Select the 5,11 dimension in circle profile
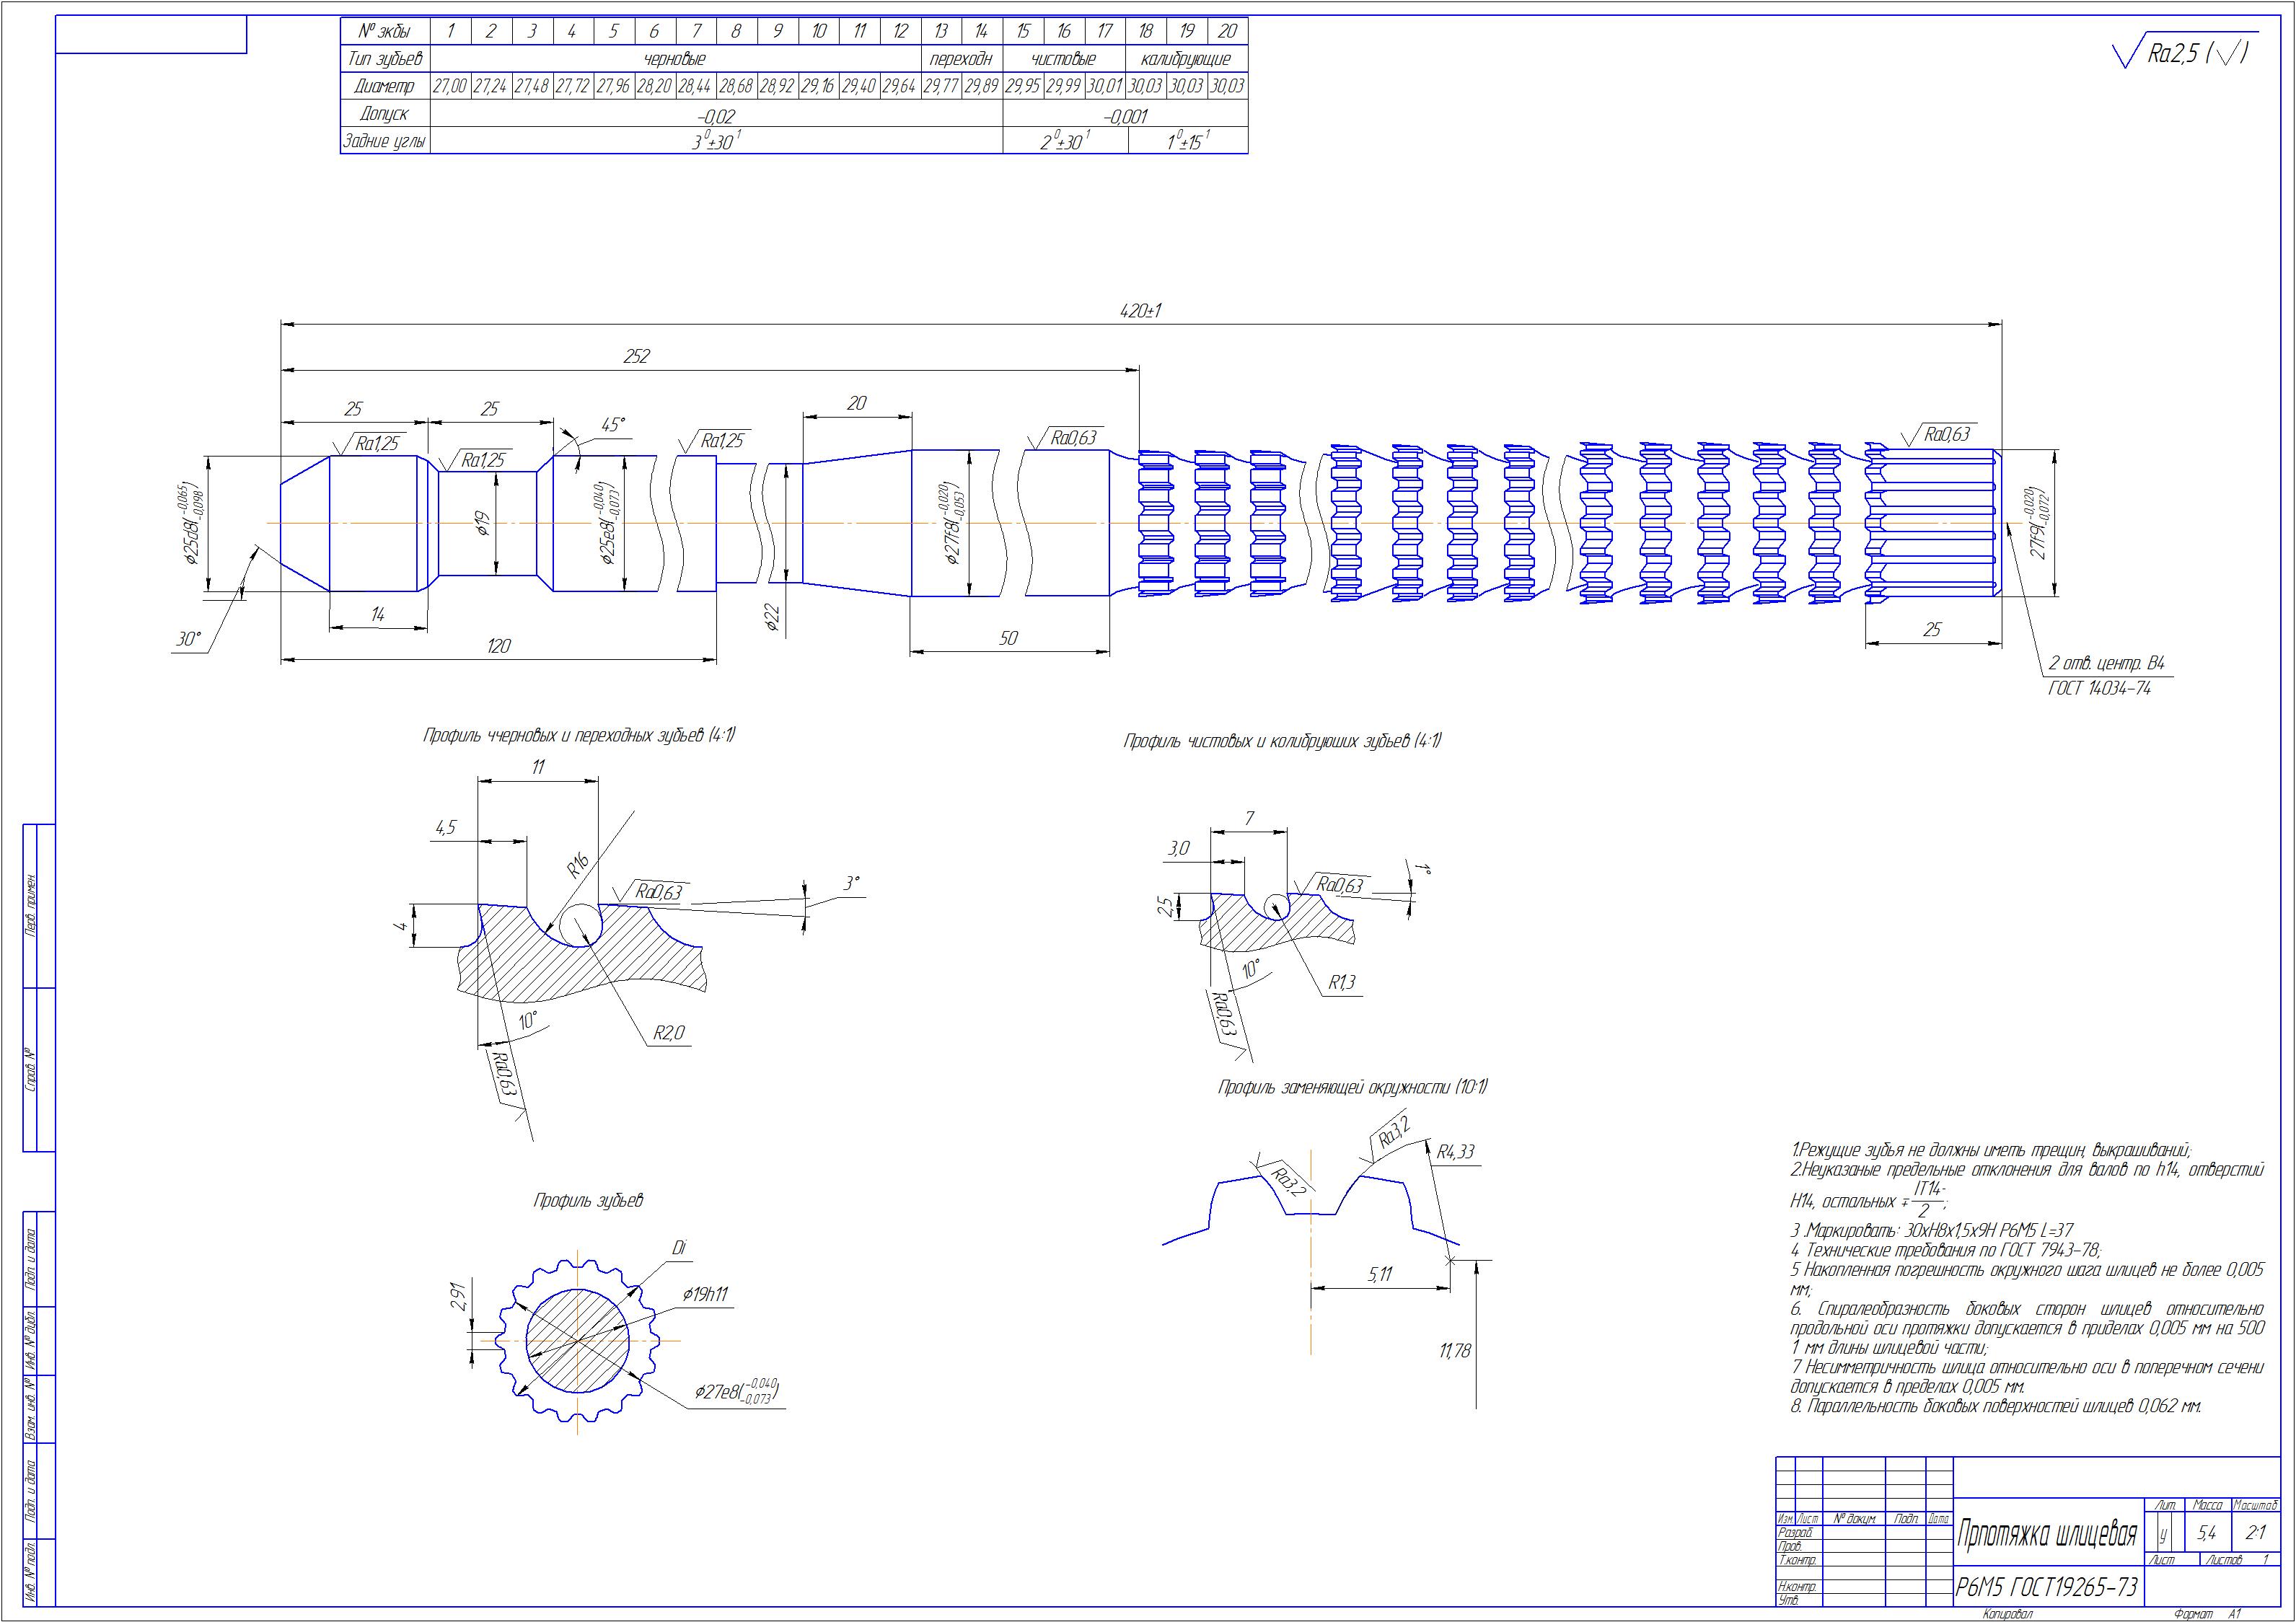This screenshot has height=1622, width=2296. click(x=1379, y=1274)
